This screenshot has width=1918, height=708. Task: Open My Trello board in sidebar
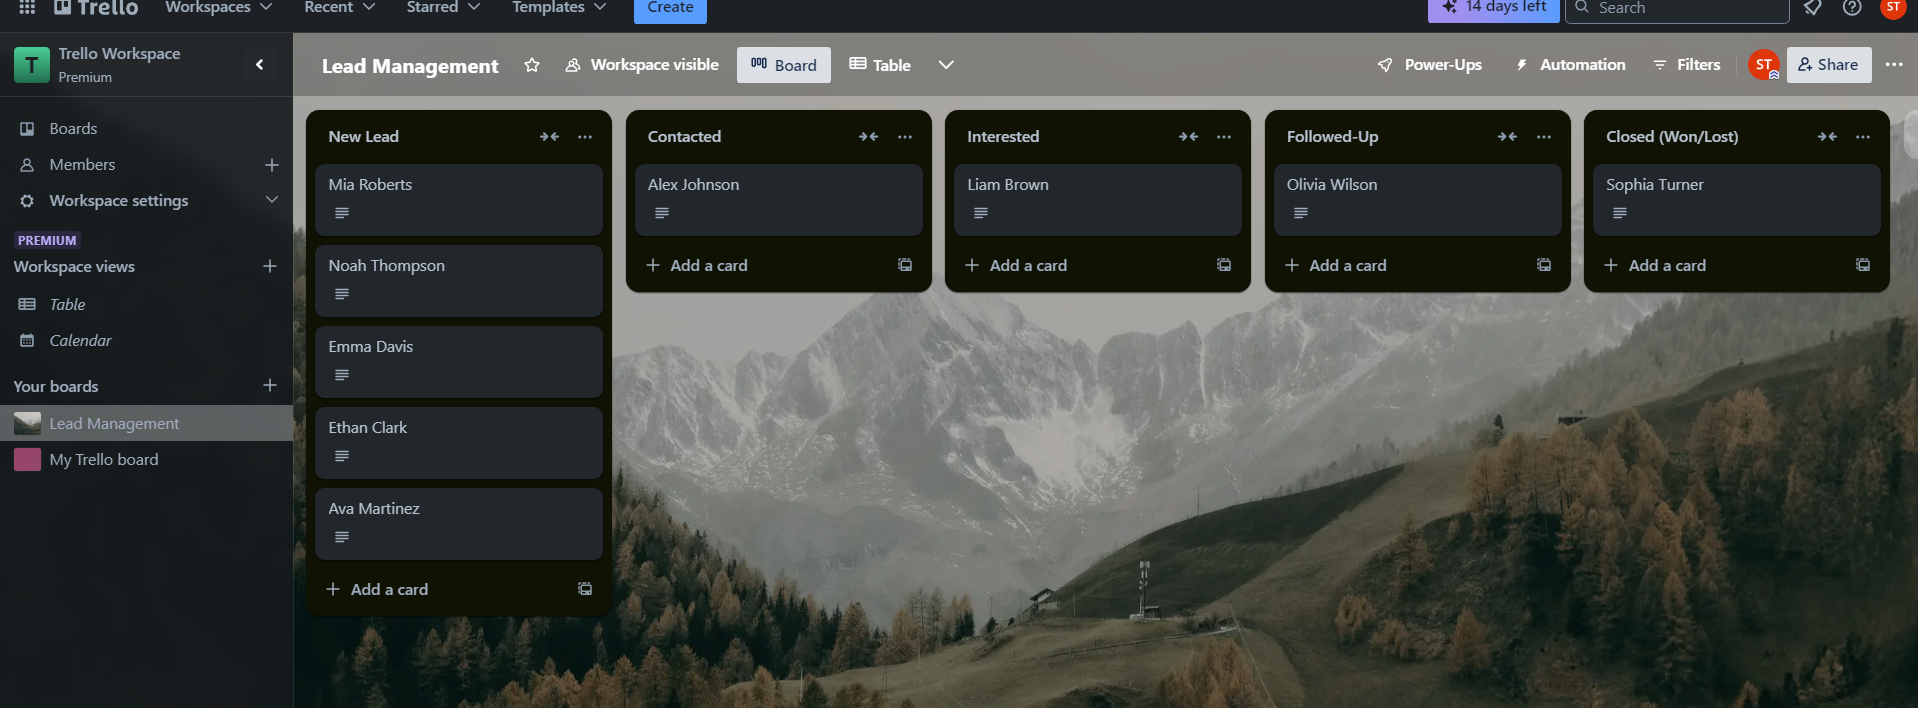146,459
